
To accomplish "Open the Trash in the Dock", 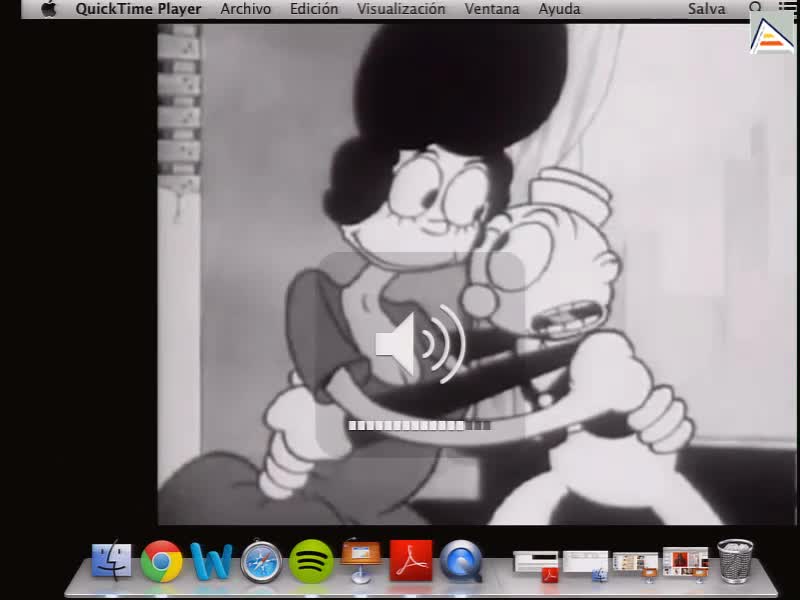I will coord(735,560).
